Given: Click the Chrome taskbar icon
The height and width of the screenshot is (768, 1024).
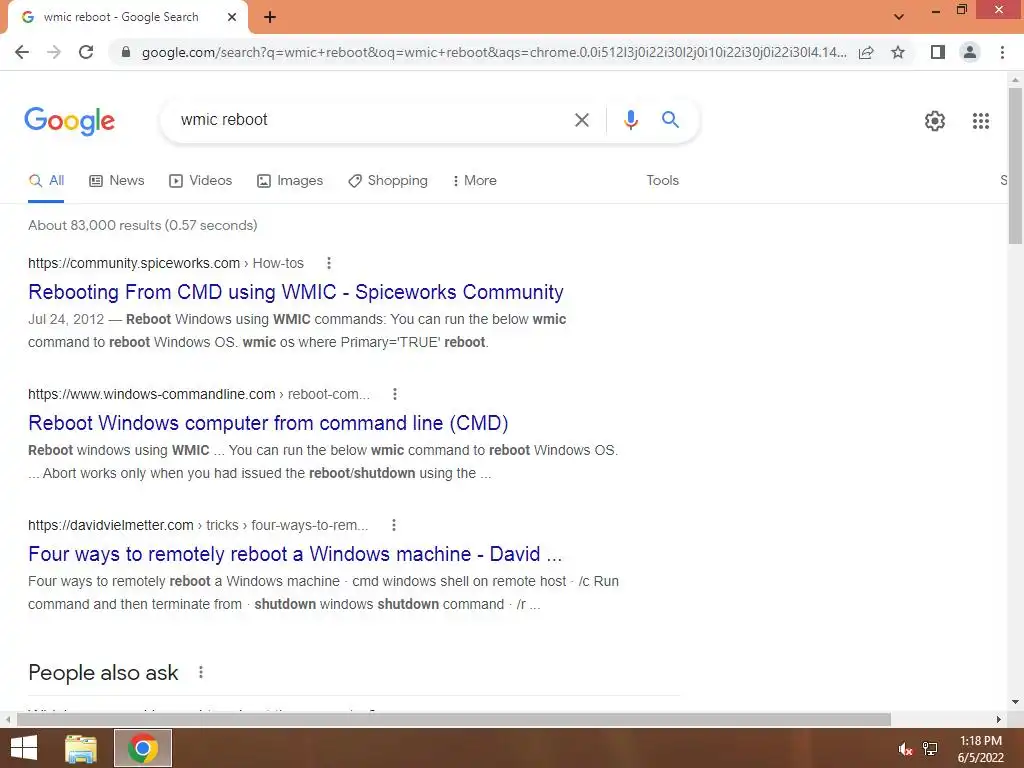Looking at the screenshot, I should [143, 748].
